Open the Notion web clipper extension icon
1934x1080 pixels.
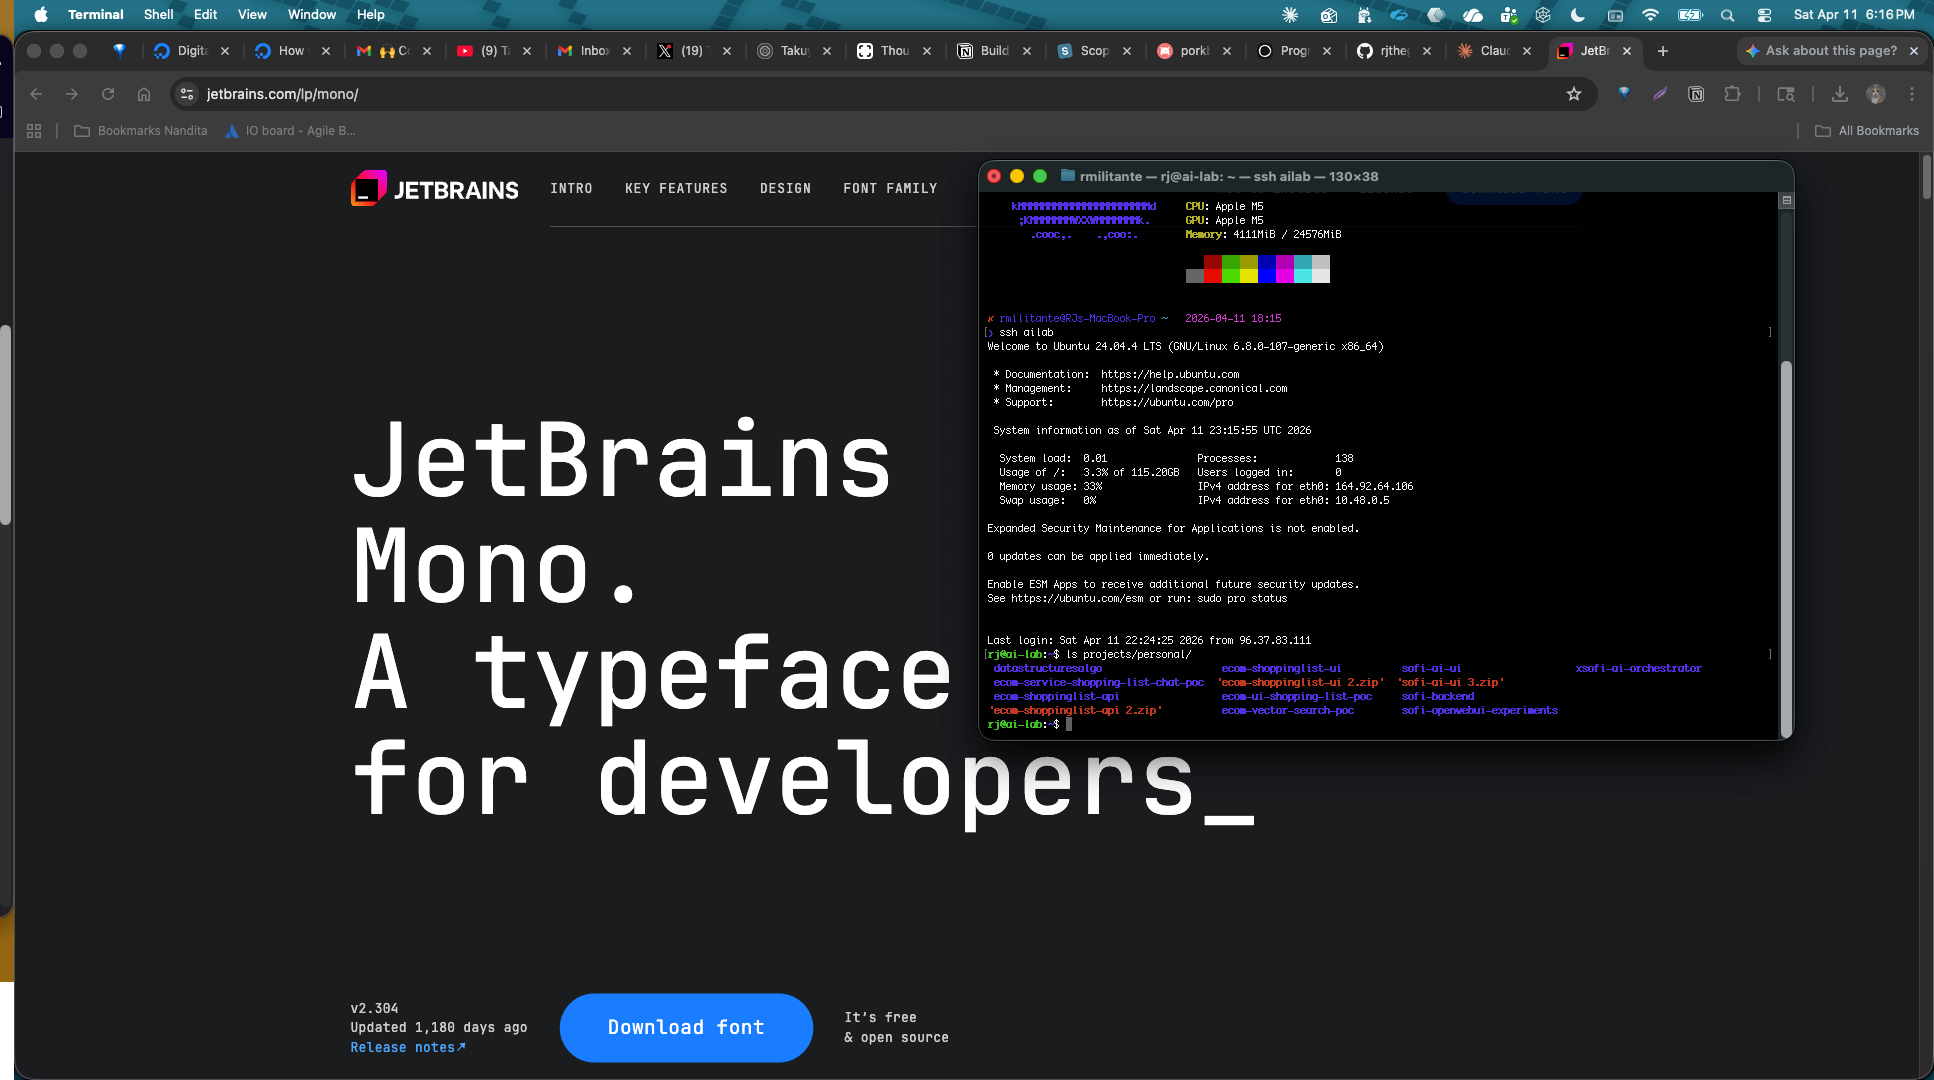coord(1696,94)
